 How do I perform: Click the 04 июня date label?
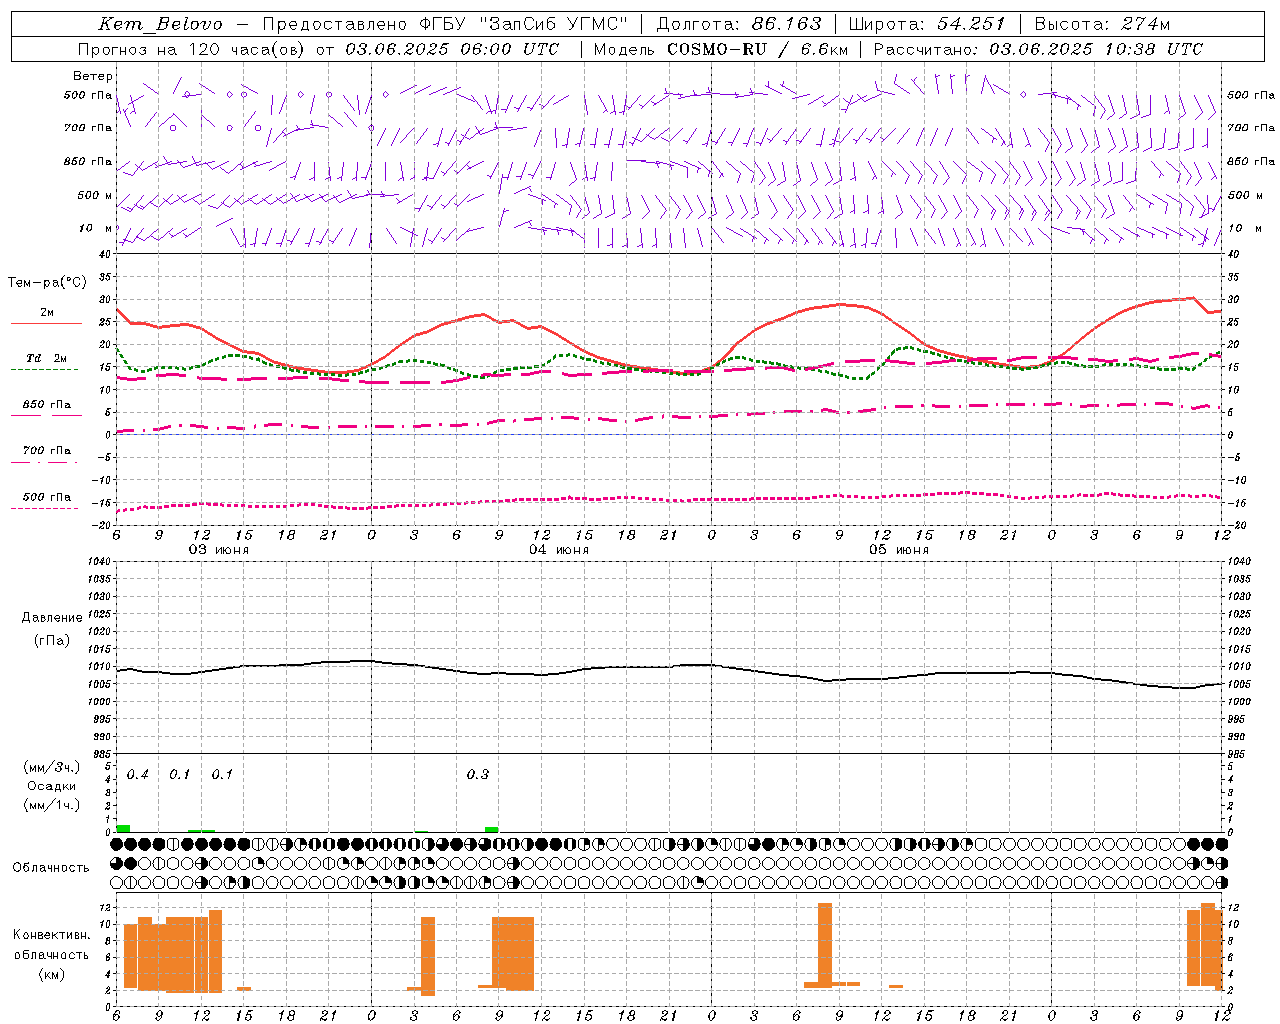(559, 550)
